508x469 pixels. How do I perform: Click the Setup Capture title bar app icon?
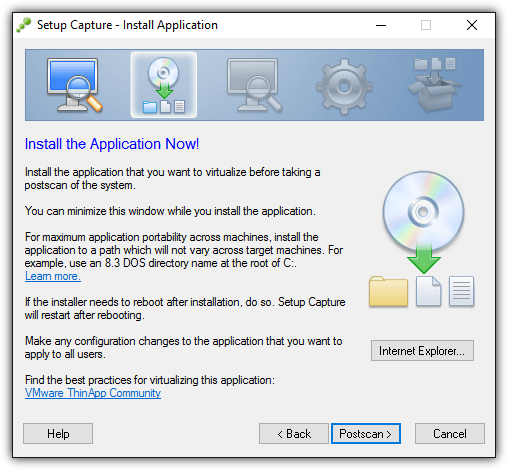click(24, 25)
